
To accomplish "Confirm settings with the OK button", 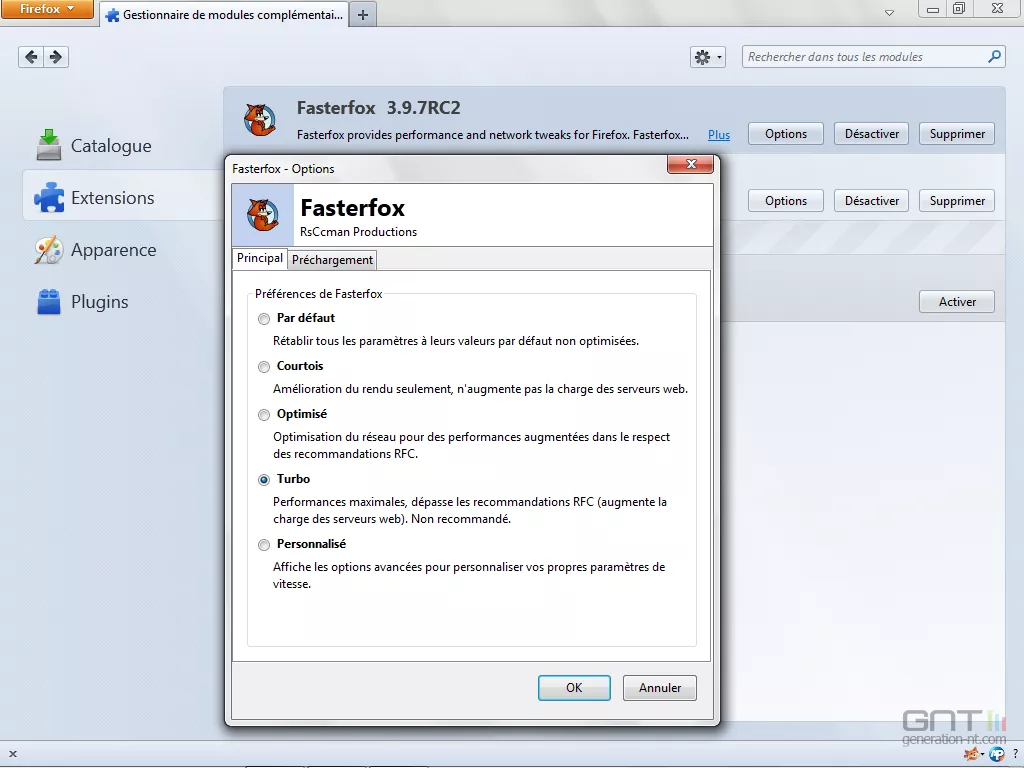I will point(573,687).
